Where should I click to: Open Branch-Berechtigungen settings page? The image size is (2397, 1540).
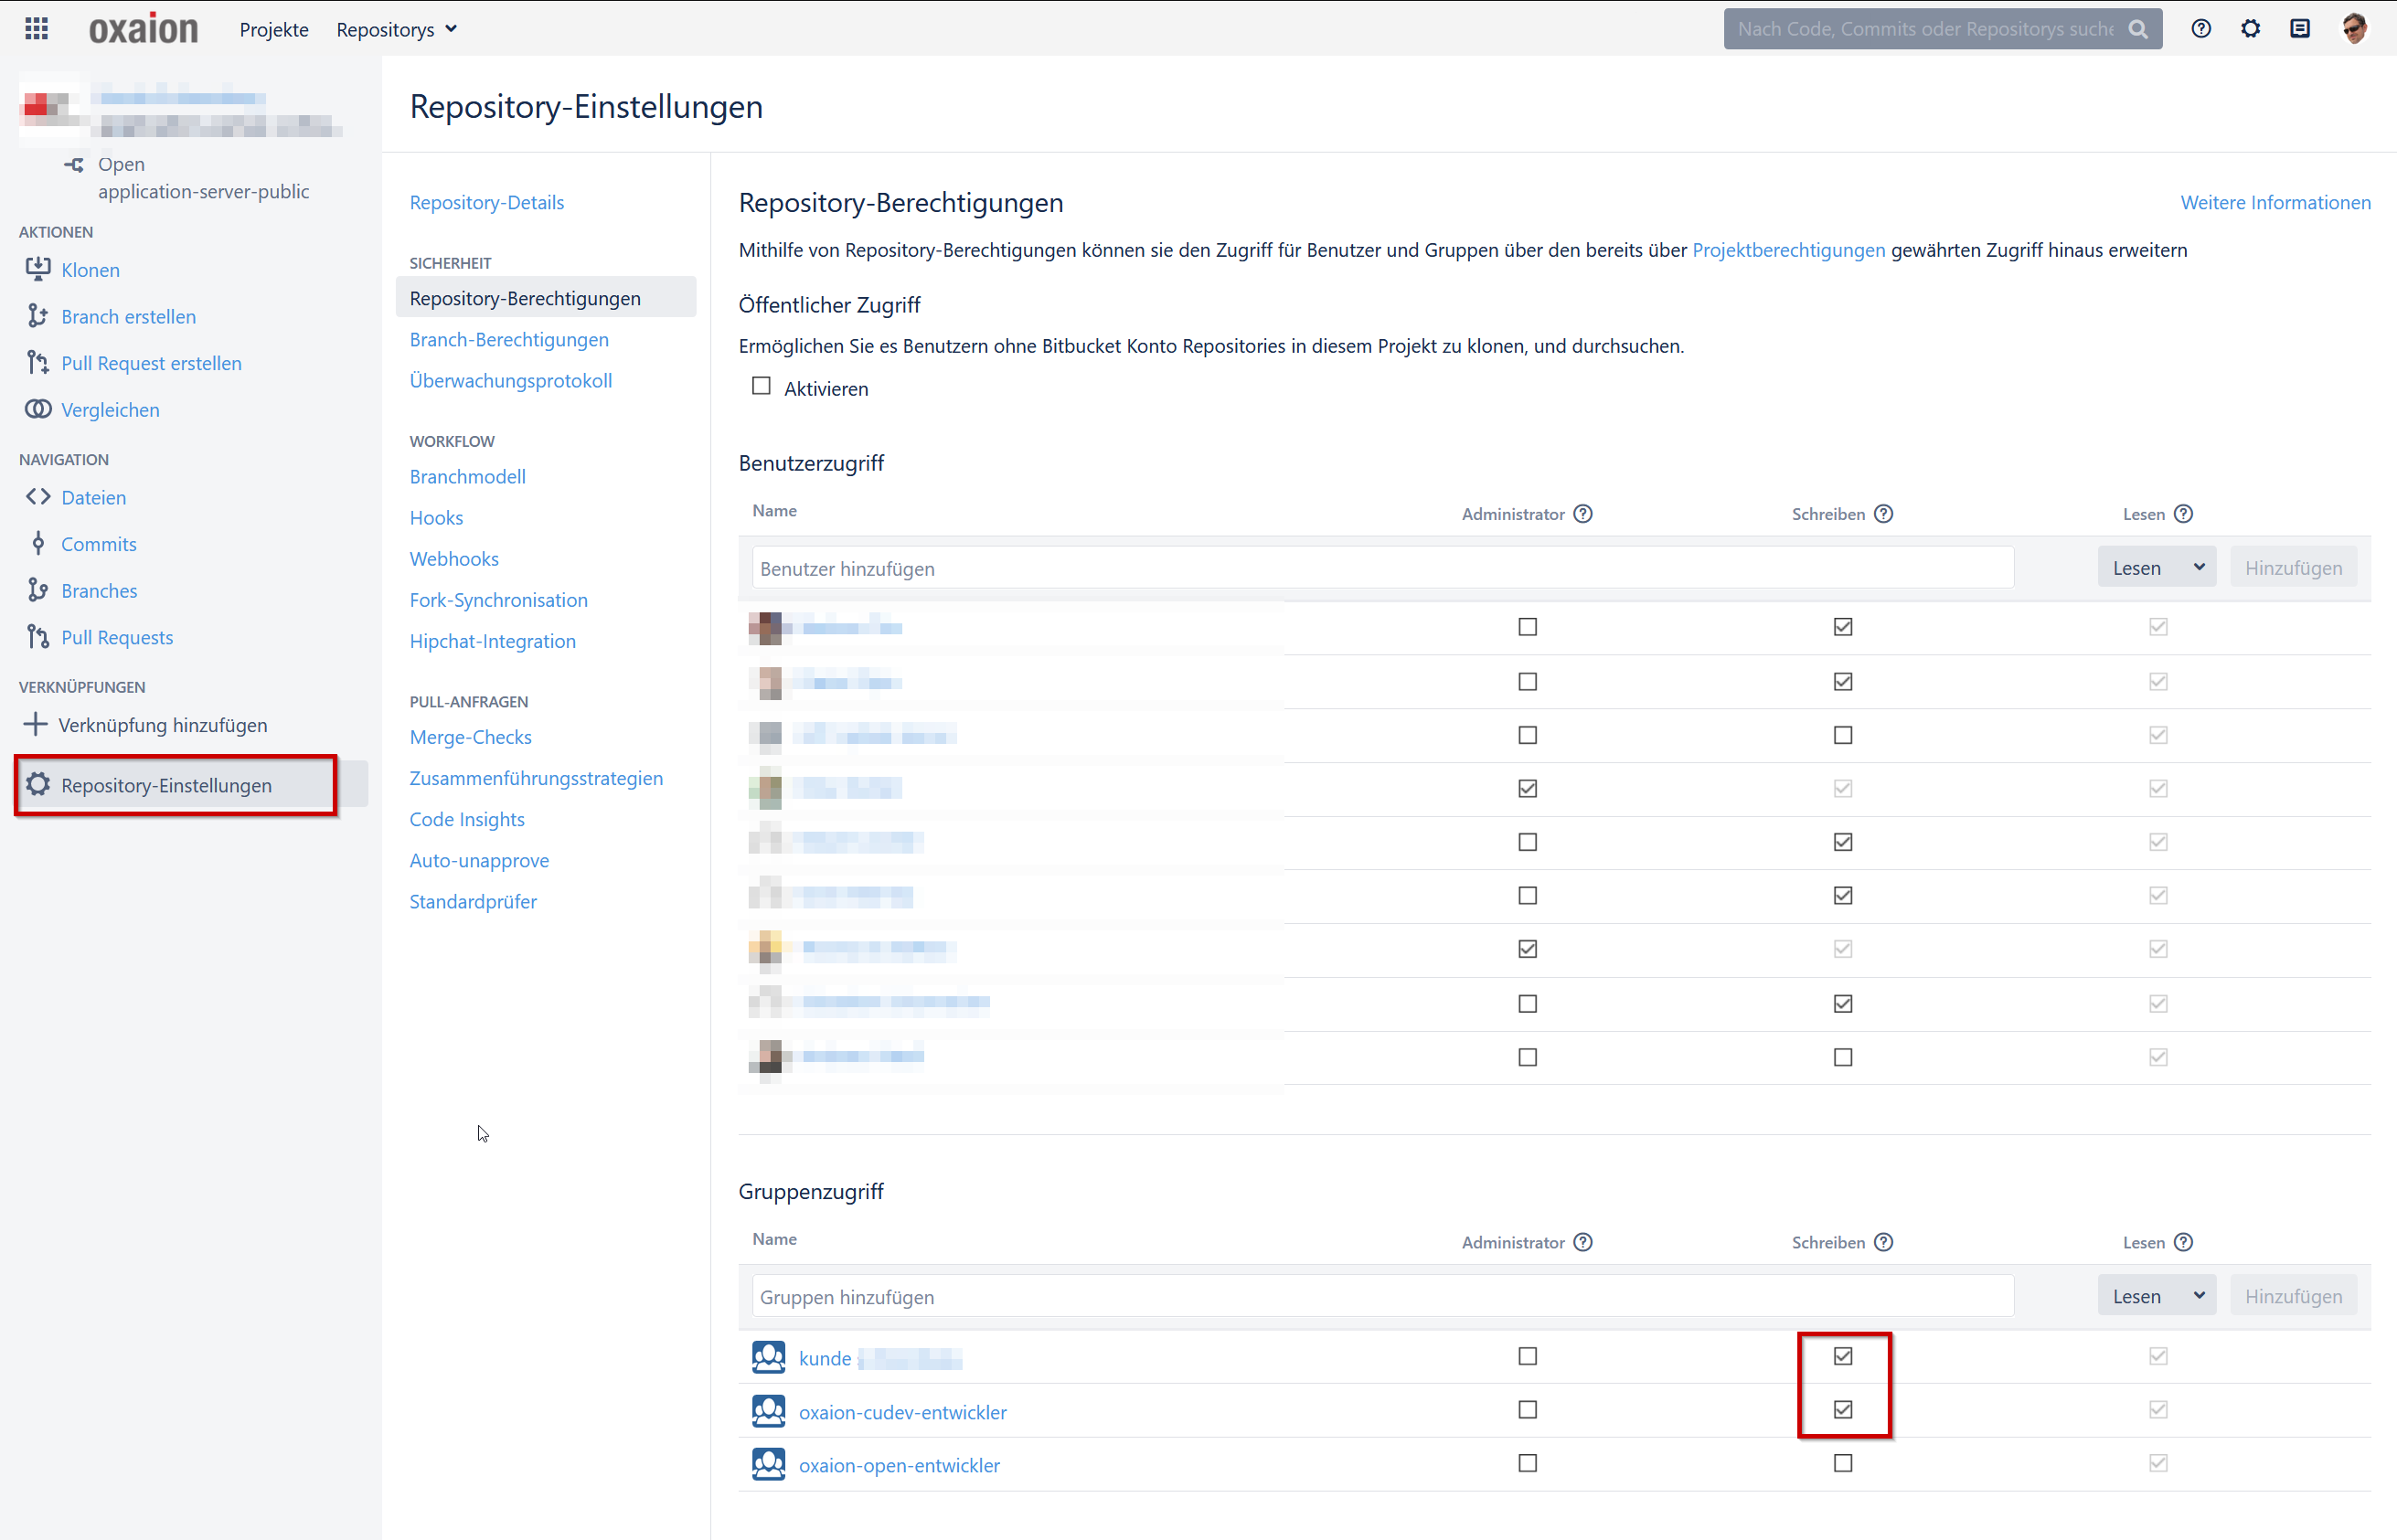click(x=509, y=339)
